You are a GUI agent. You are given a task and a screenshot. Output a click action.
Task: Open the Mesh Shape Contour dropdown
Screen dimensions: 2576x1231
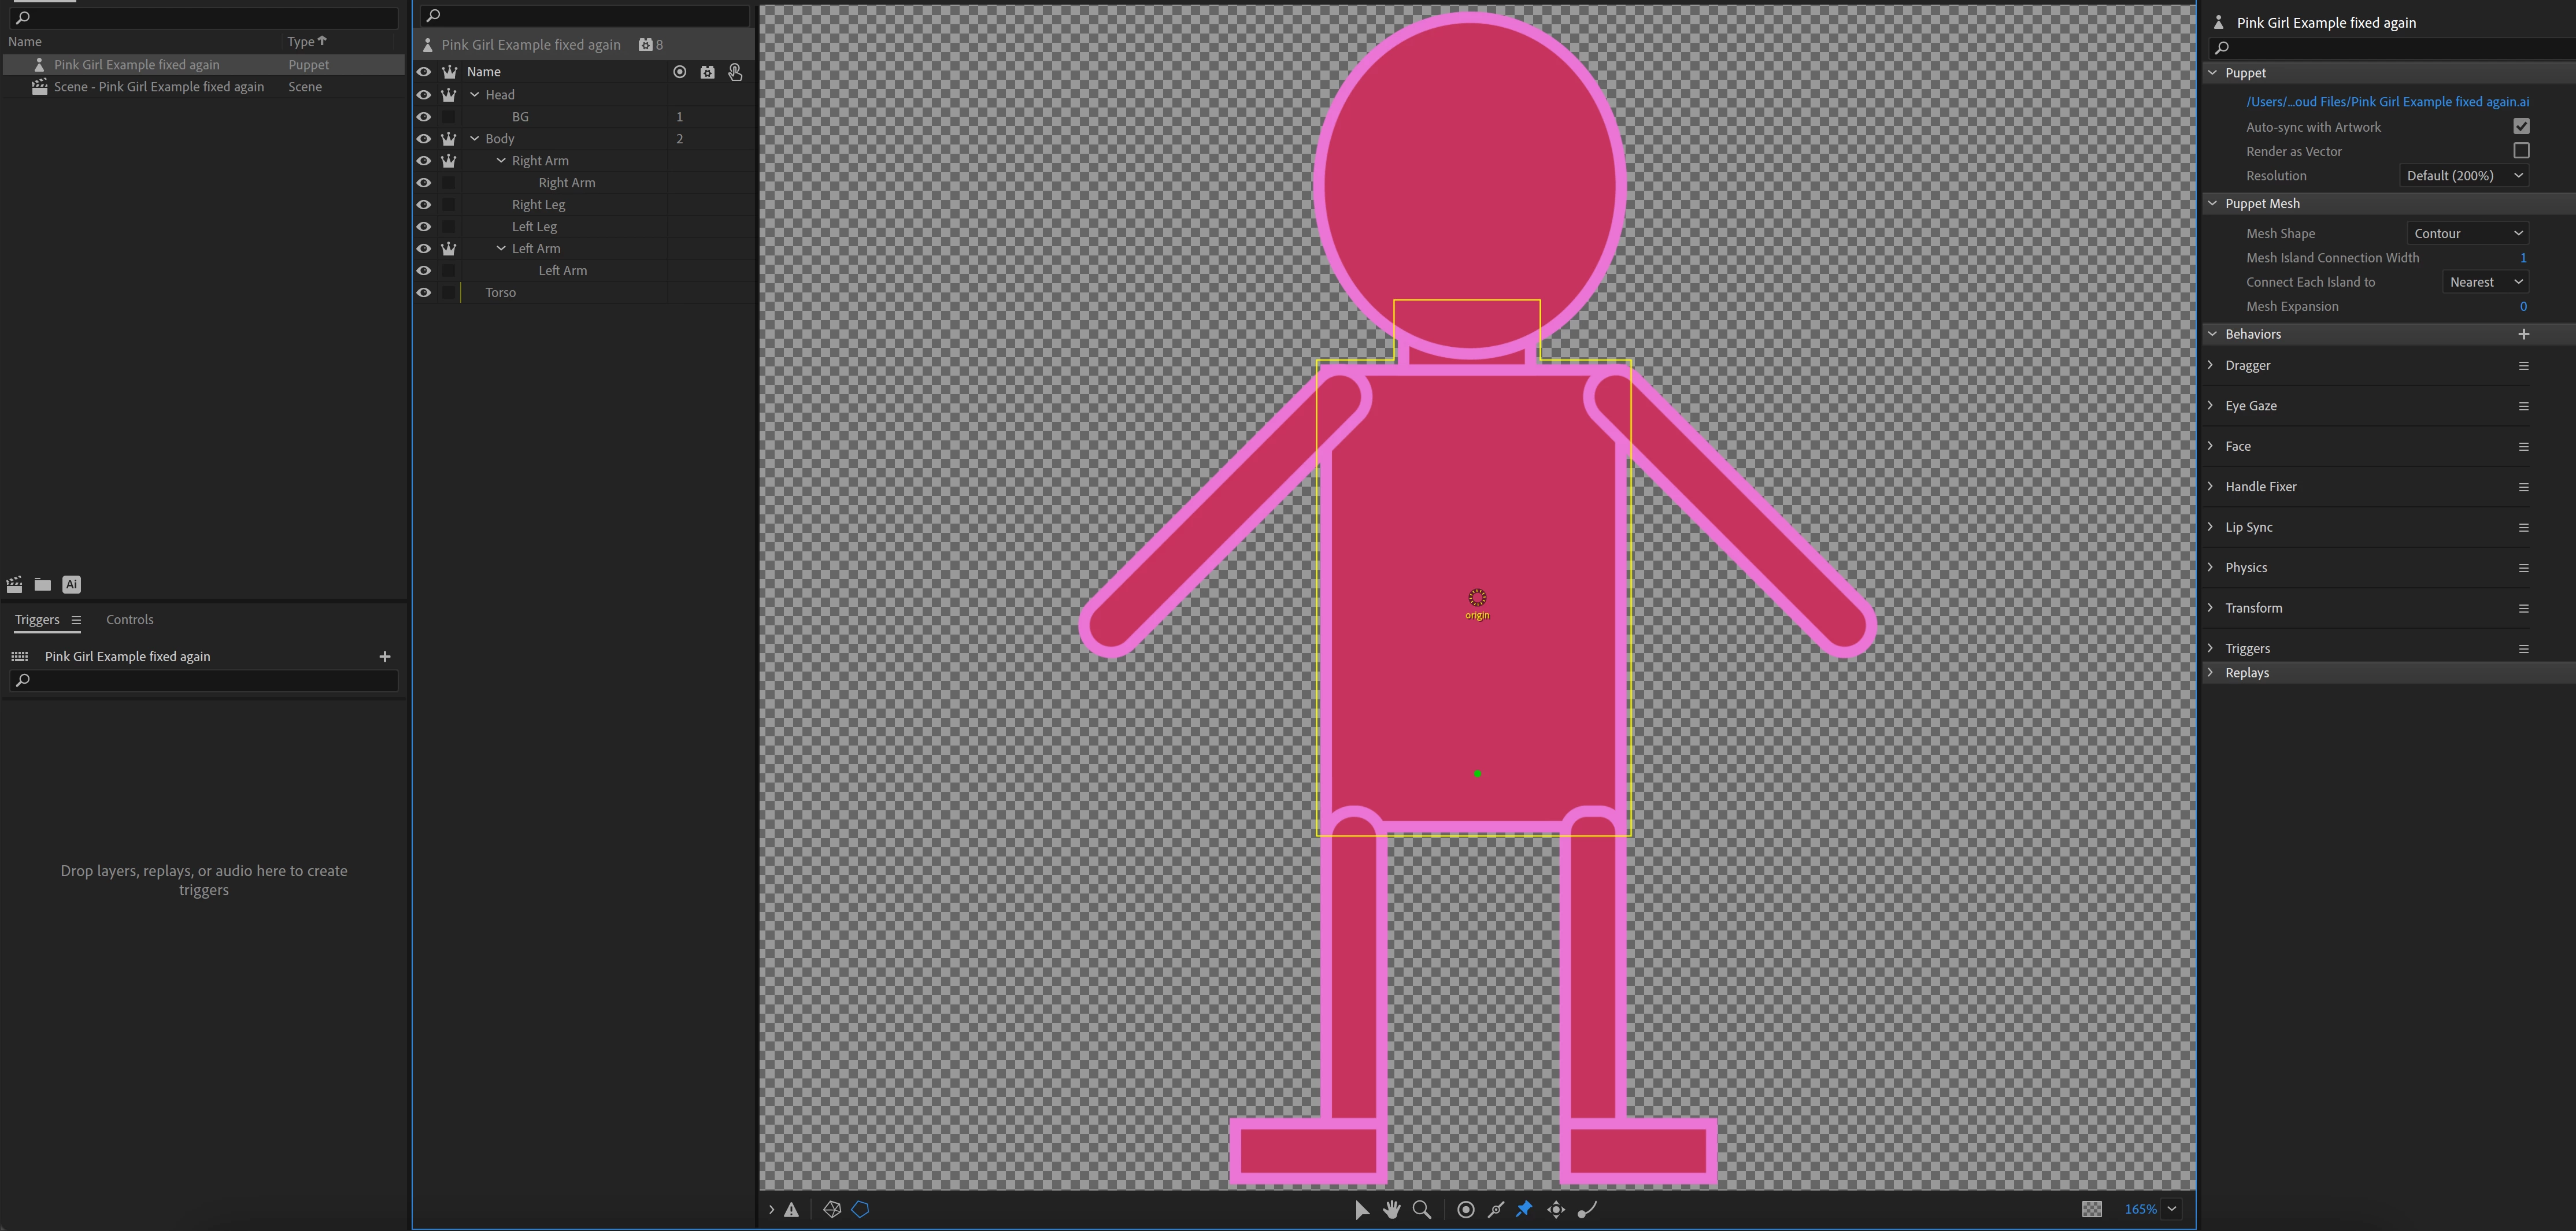[2467, 234]
